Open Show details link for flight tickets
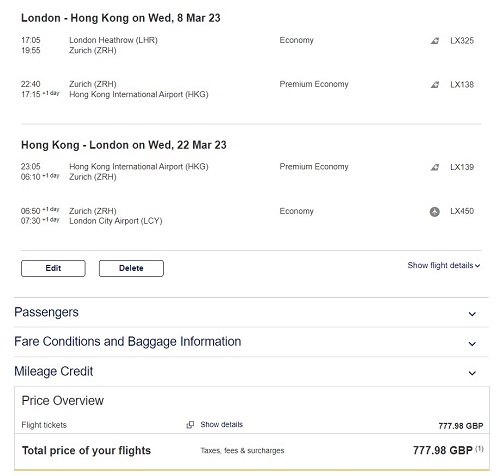500x476 pixels. [222, 424]
